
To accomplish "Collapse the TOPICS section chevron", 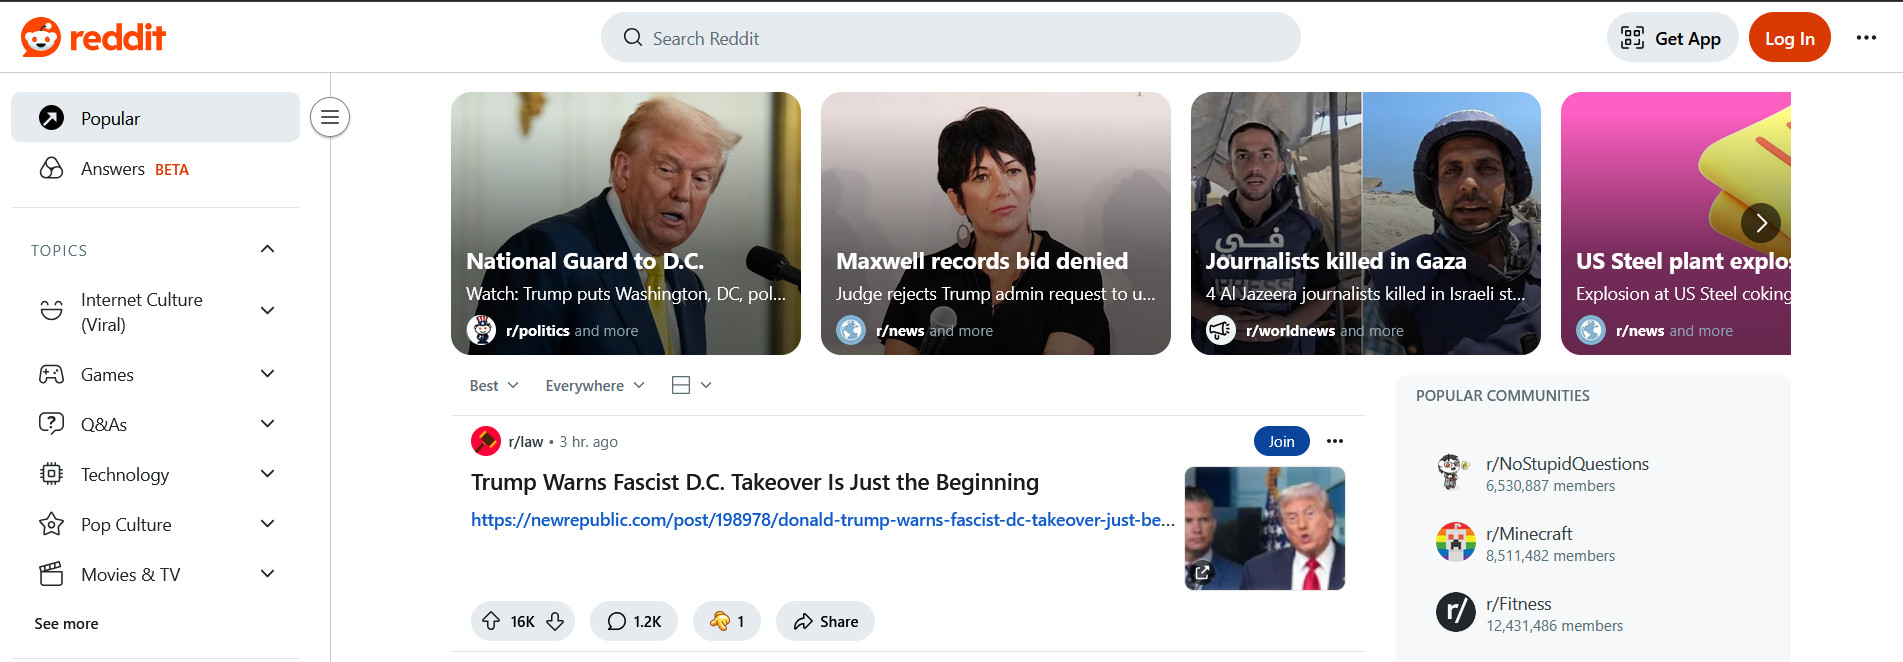I will tap(267, 249).
